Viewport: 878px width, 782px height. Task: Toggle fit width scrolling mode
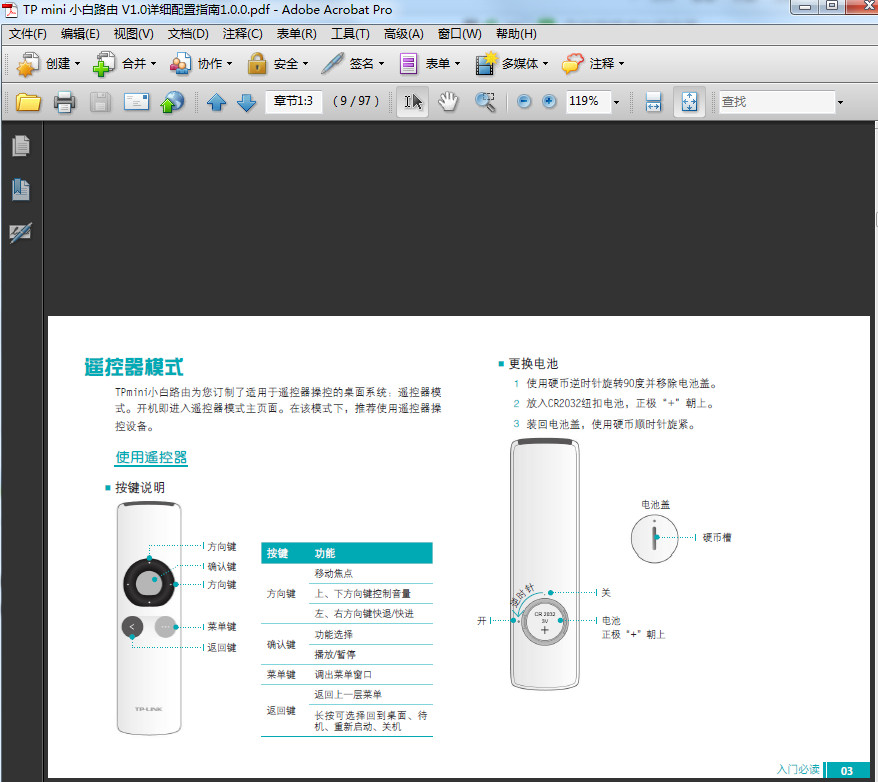pos(654,102)
